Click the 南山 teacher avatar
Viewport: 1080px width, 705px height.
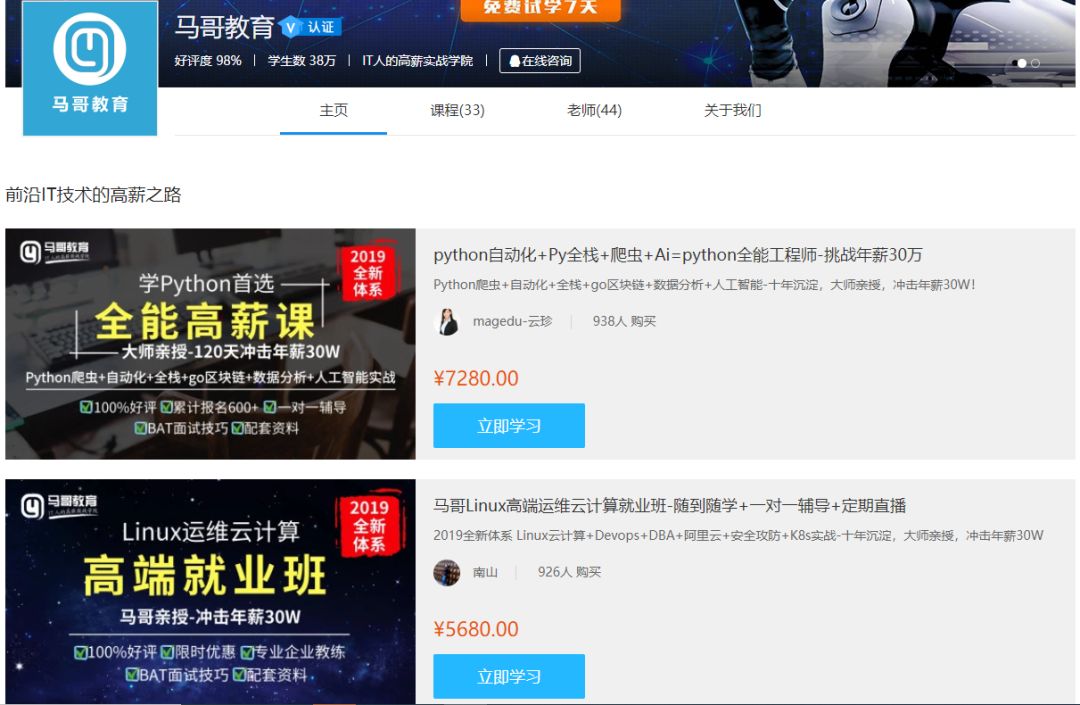(447, 572)
